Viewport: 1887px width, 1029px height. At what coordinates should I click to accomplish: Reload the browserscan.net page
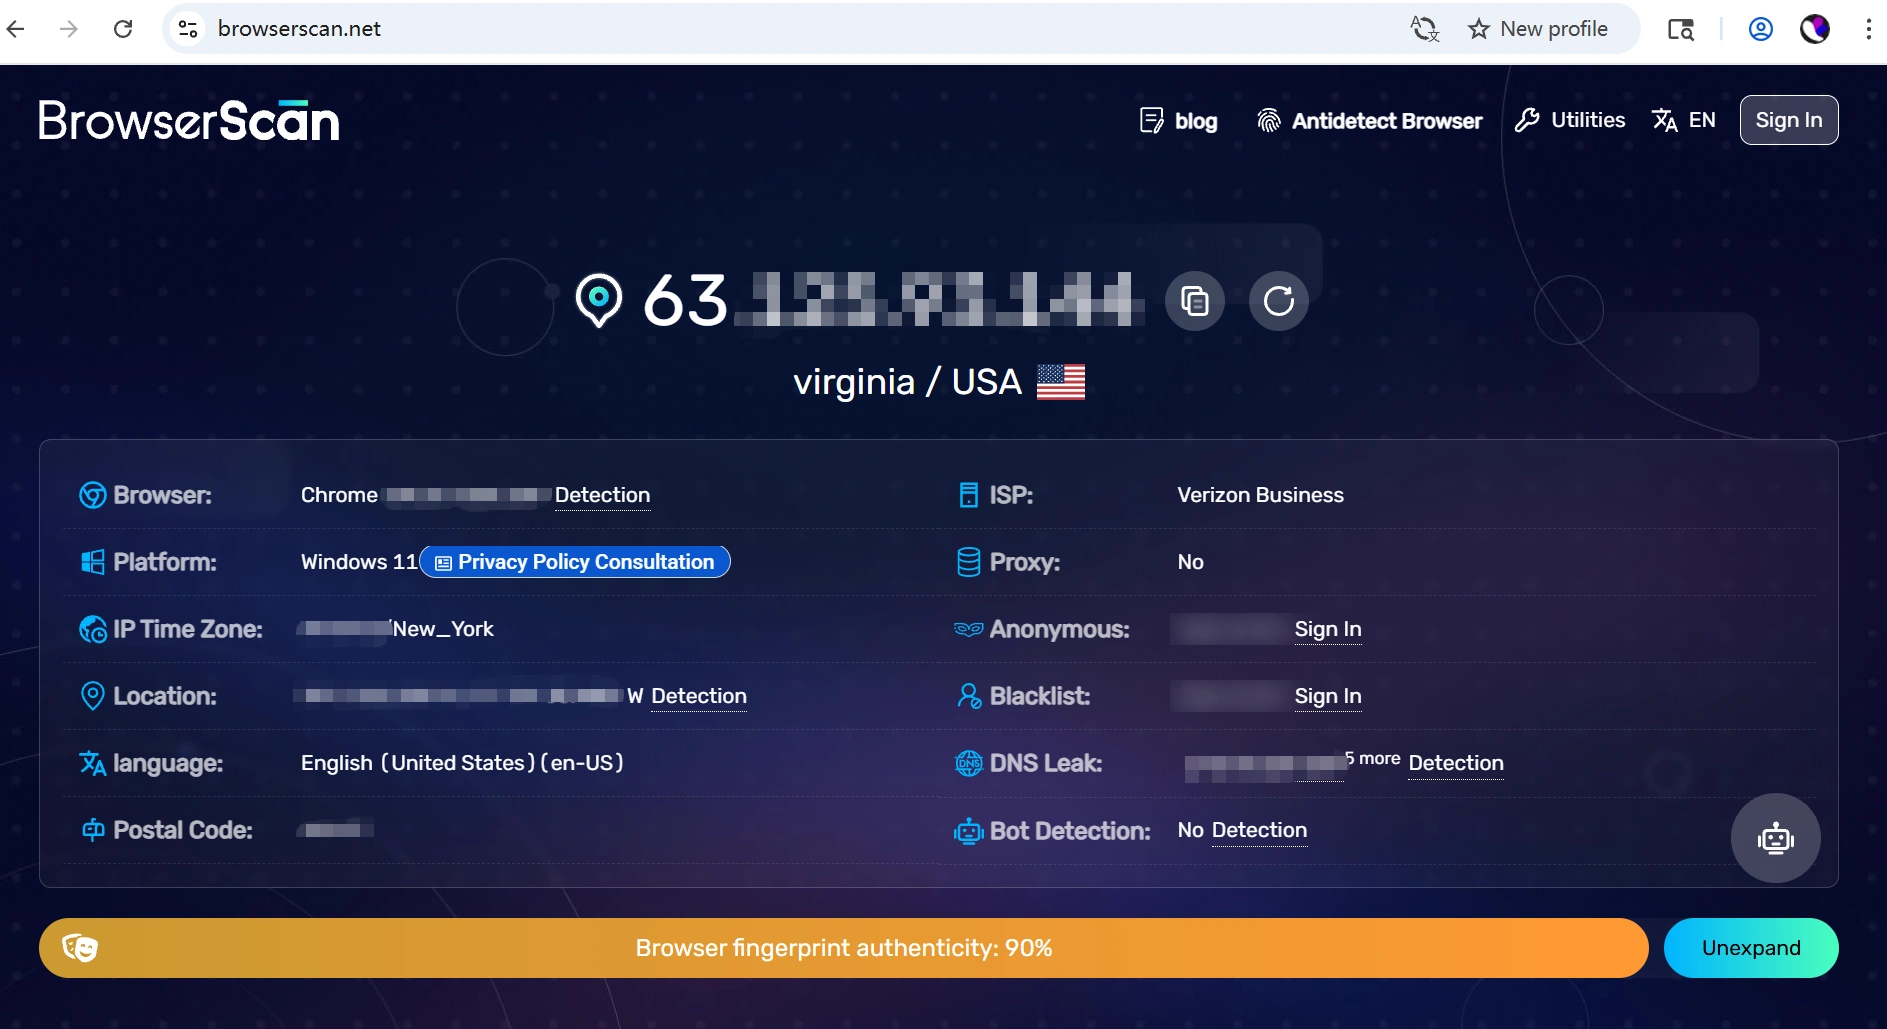point(123,29)
